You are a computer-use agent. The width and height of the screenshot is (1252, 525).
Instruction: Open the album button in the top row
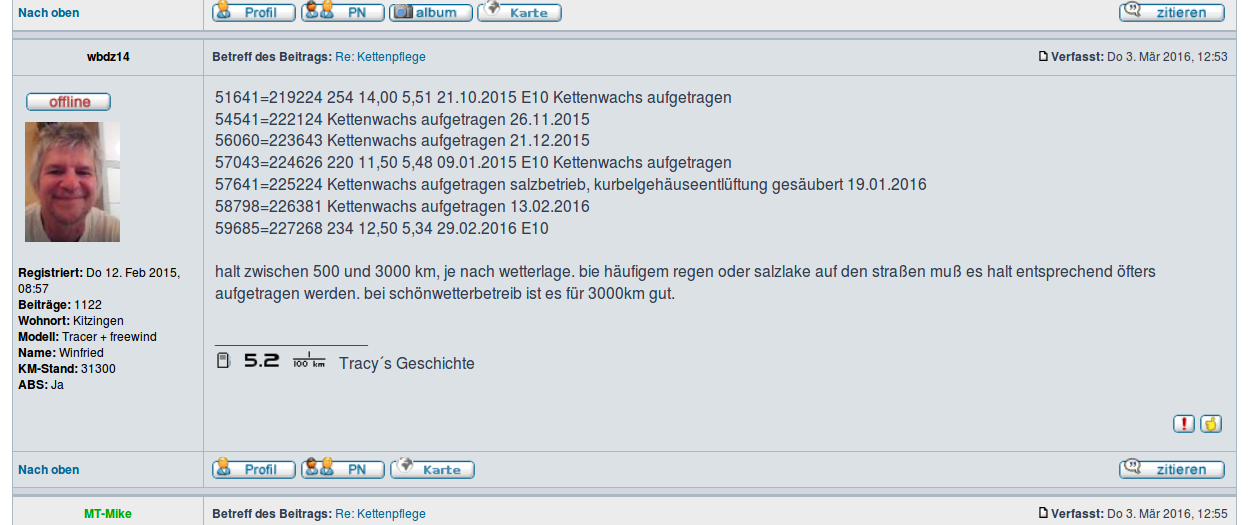click(x=430, y=13)
